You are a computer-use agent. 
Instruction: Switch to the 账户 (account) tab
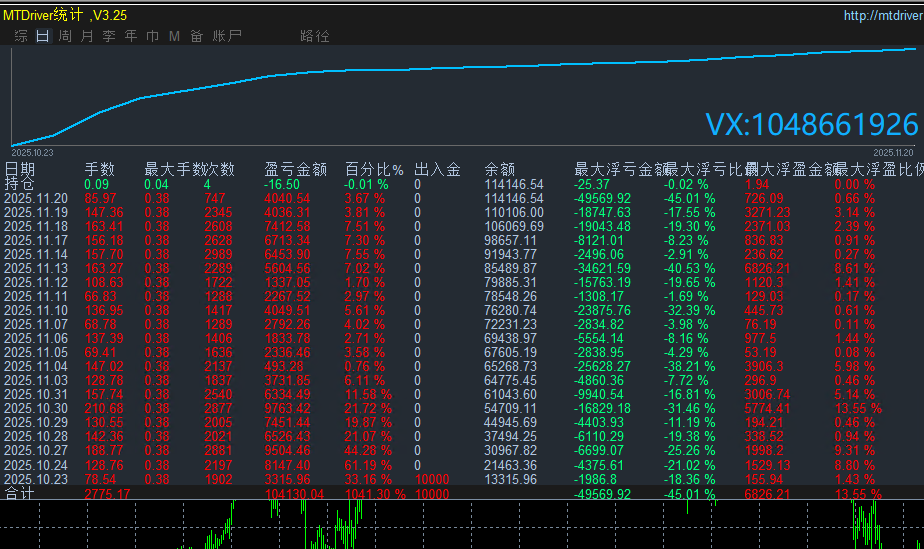[227, 36]
